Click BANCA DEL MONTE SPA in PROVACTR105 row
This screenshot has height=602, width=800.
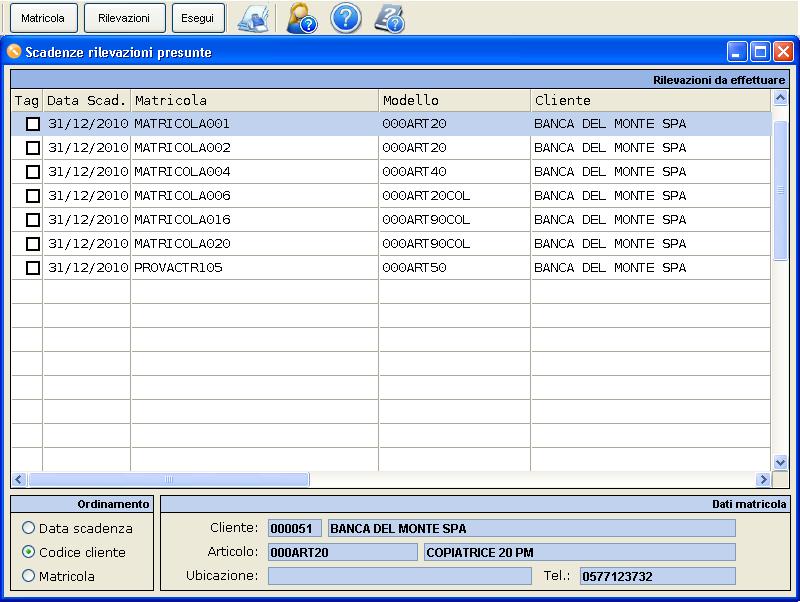651,268
